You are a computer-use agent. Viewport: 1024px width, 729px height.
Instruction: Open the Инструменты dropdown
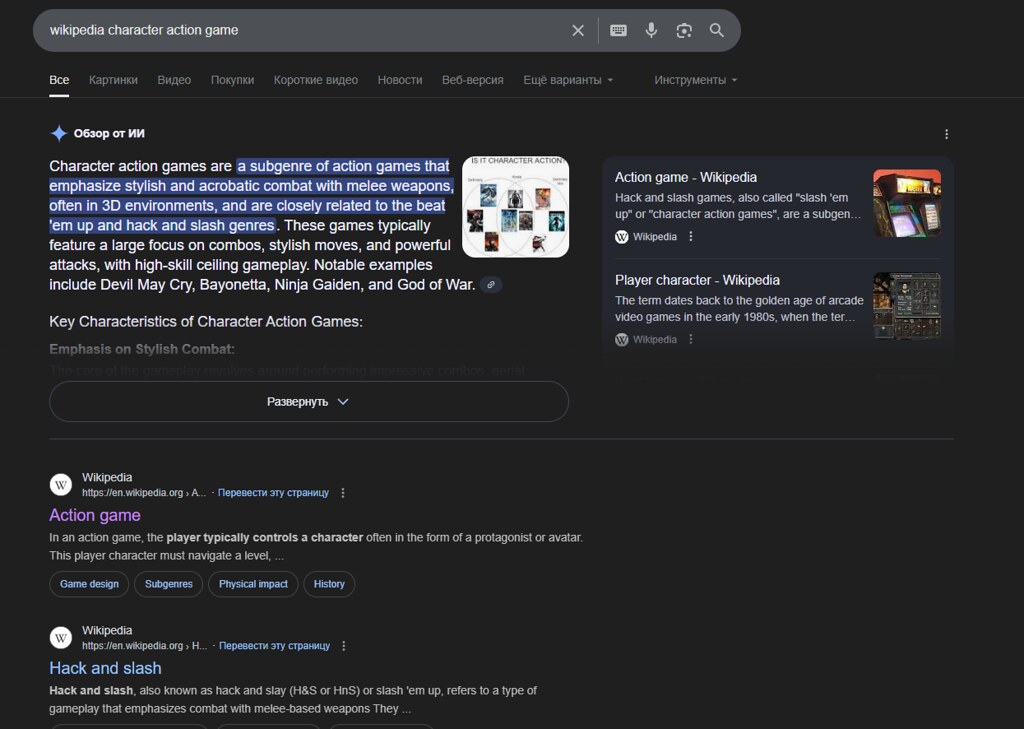(x=696, y=80)
